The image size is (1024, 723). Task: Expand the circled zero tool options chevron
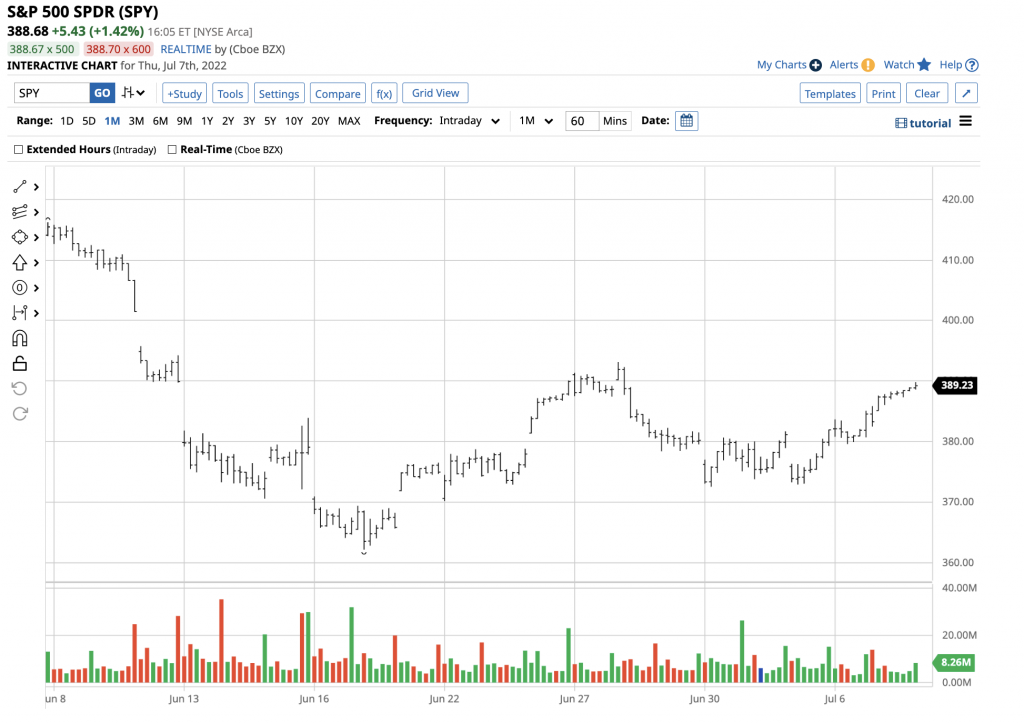tap(37, 288)
